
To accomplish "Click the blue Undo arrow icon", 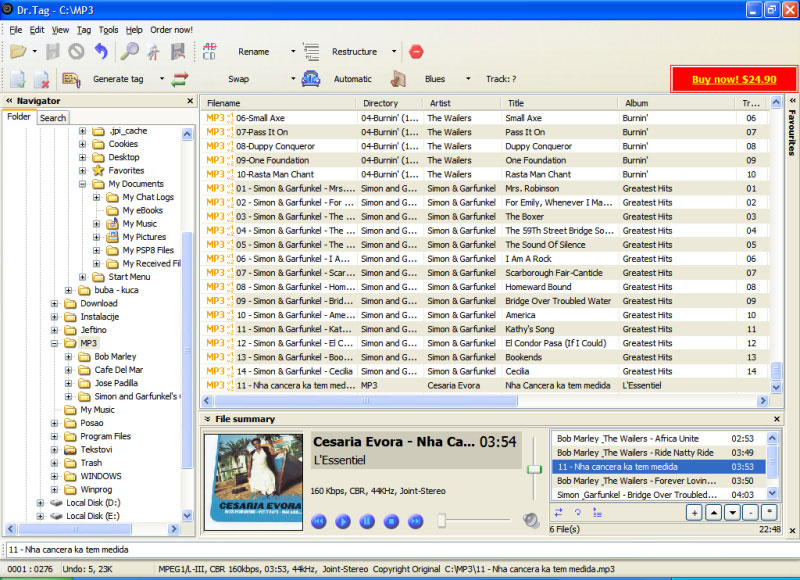I will (101, 52).
